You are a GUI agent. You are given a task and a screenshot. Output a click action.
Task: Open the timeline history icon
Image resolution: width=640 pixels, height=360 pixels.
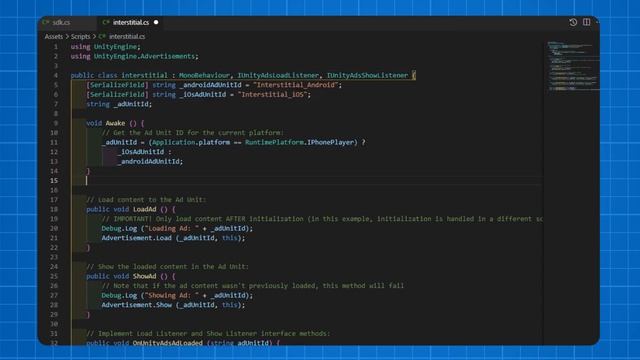point(573,22)
